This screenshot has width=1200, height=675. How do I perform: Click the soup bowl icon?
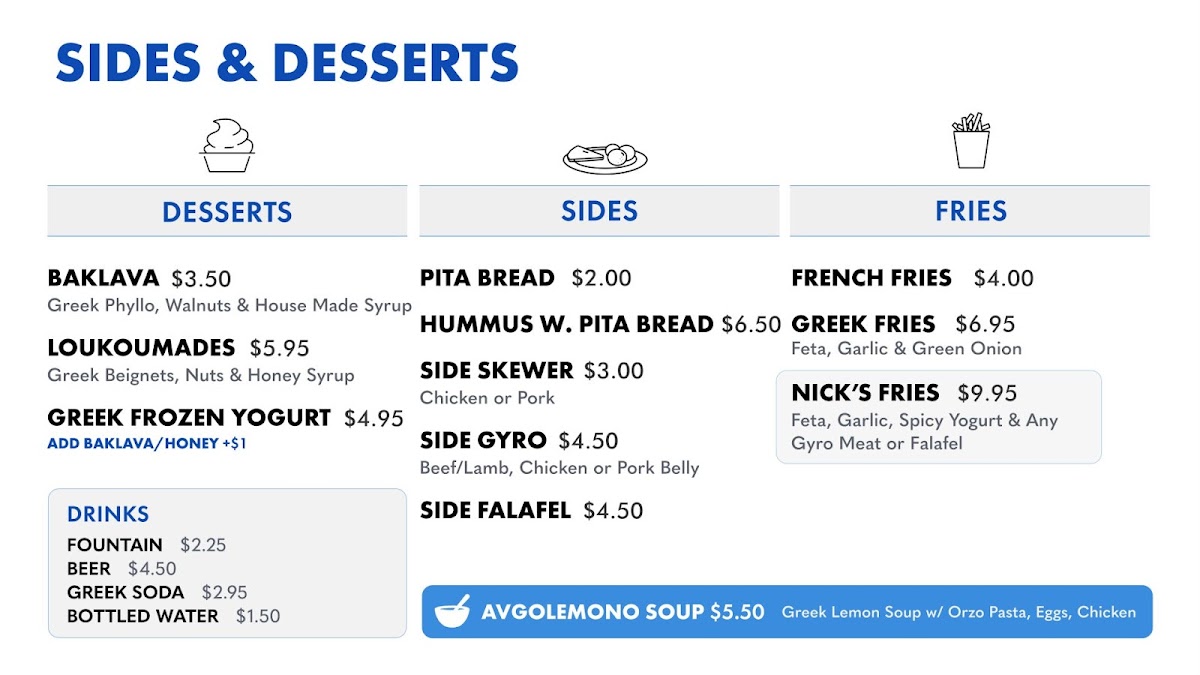pyautogui.click(x=453, y=611)
